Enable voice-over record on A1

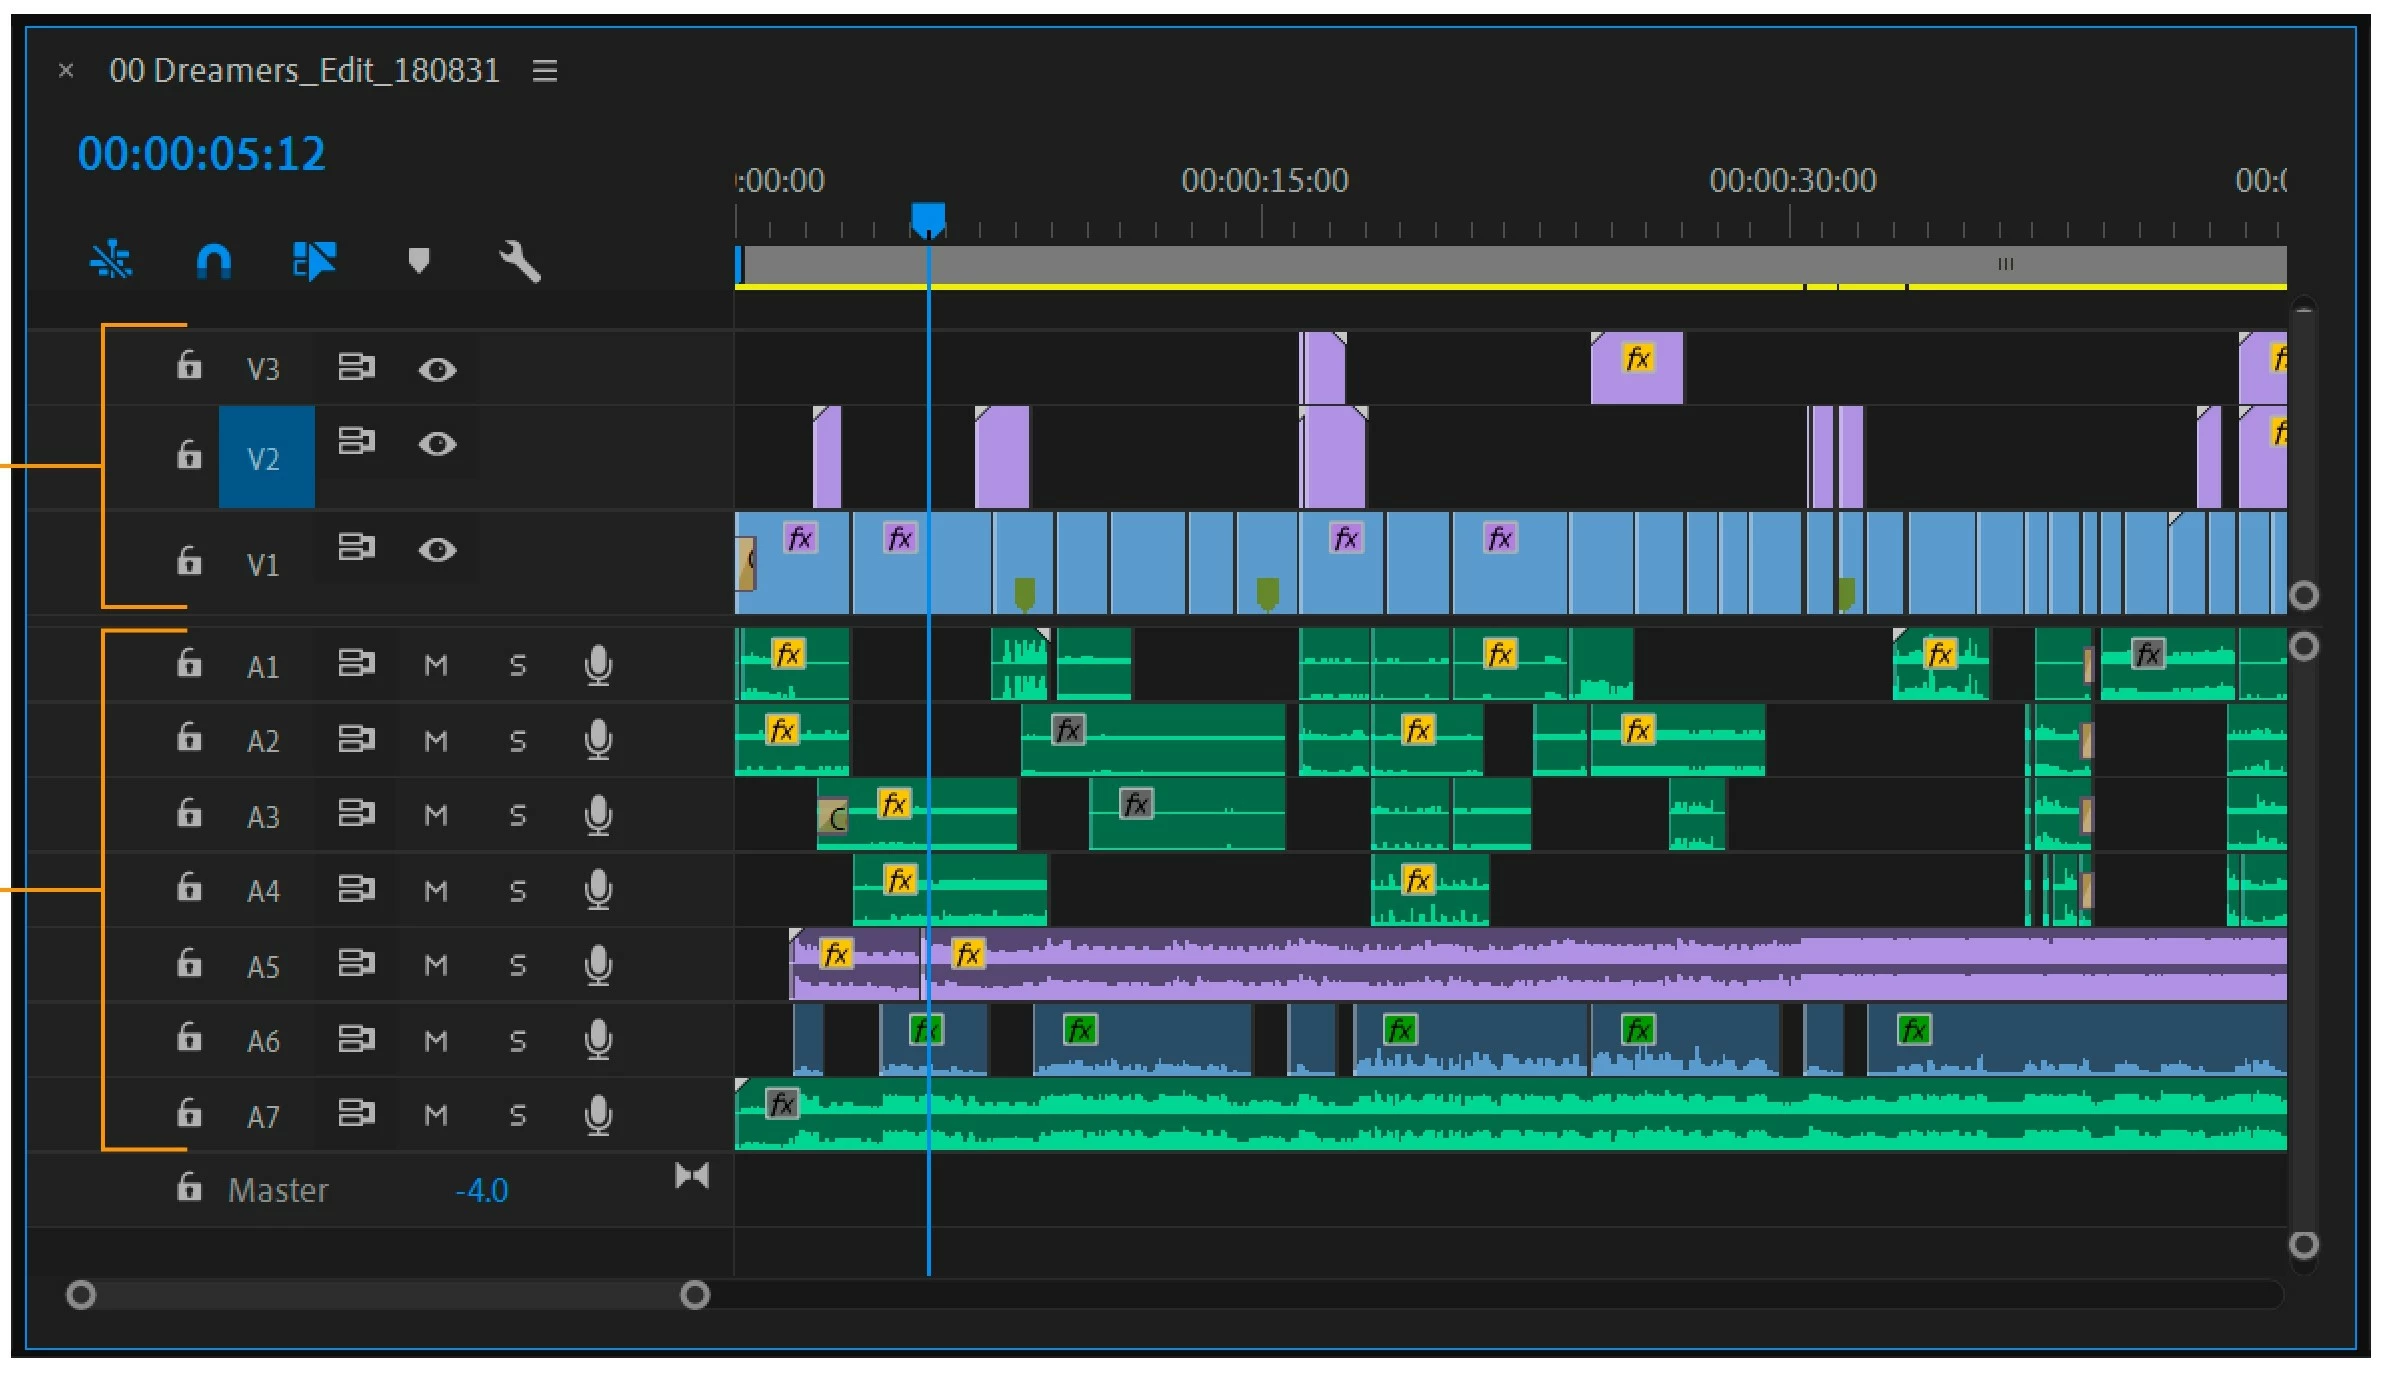tap(598, 665)
